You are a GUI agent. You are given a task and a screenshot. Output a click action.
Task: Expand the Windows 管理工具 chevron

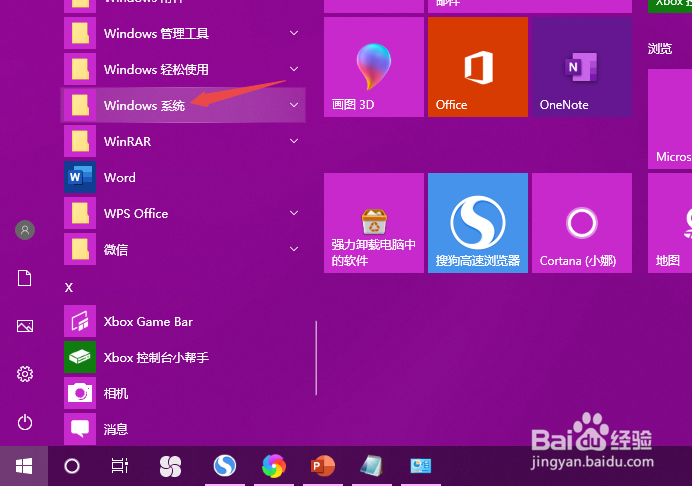[294, 33]
